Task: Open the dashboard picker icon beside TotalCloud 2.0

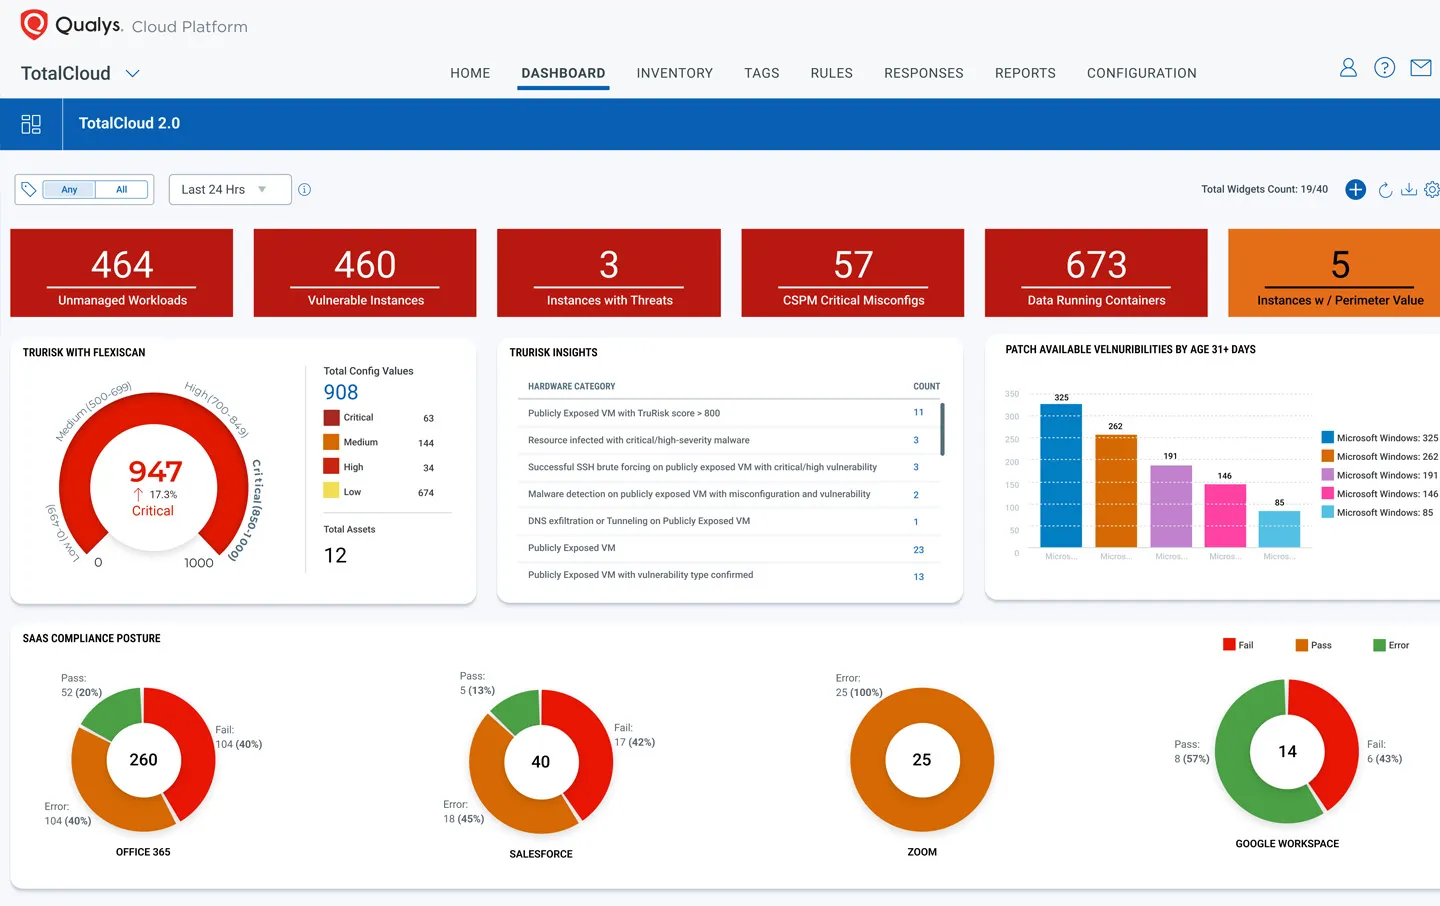Action: 31,123
